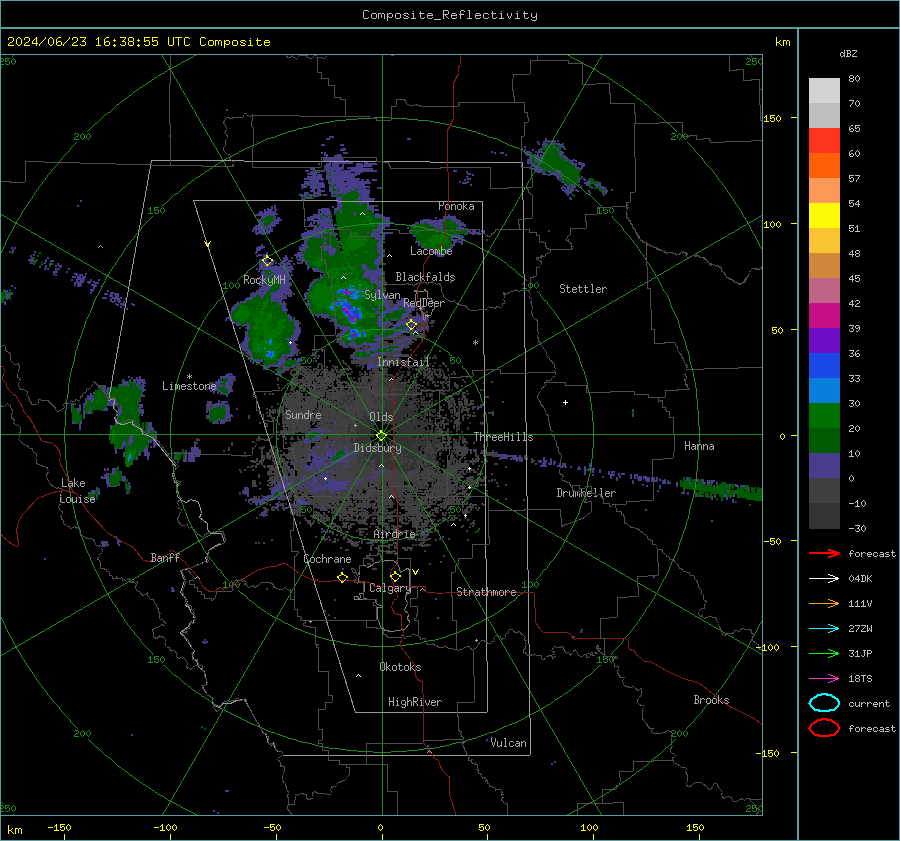Click the Airdrie label
The width and height of the screenshot is (900, 841).
394,534
